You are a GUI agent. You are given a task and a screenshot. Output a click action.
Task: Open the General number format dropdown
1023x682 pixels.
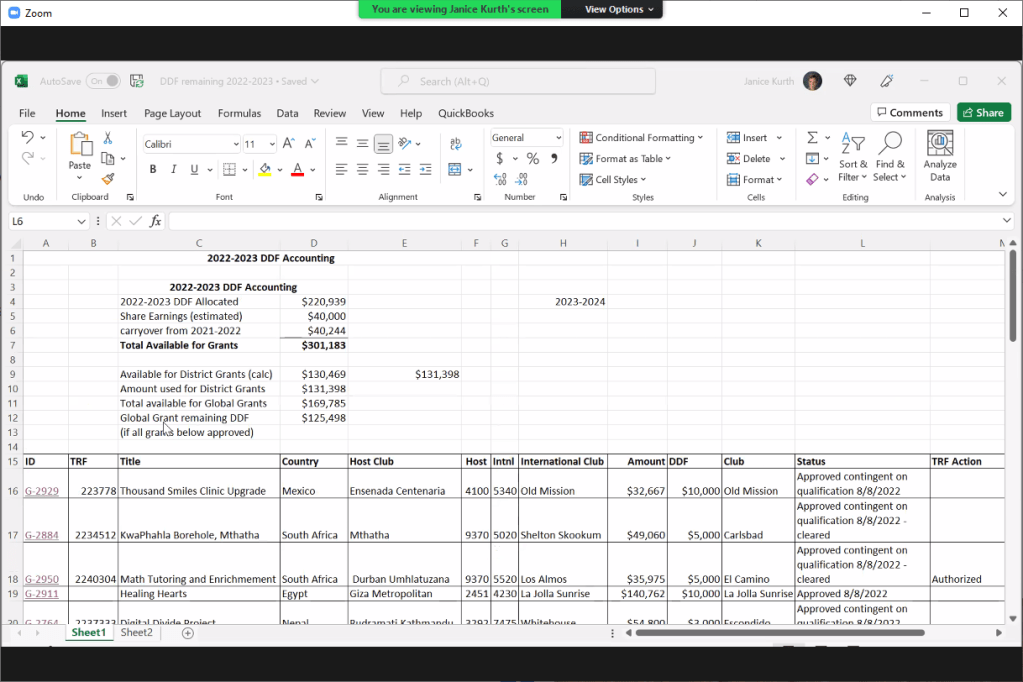coord(558,138)
